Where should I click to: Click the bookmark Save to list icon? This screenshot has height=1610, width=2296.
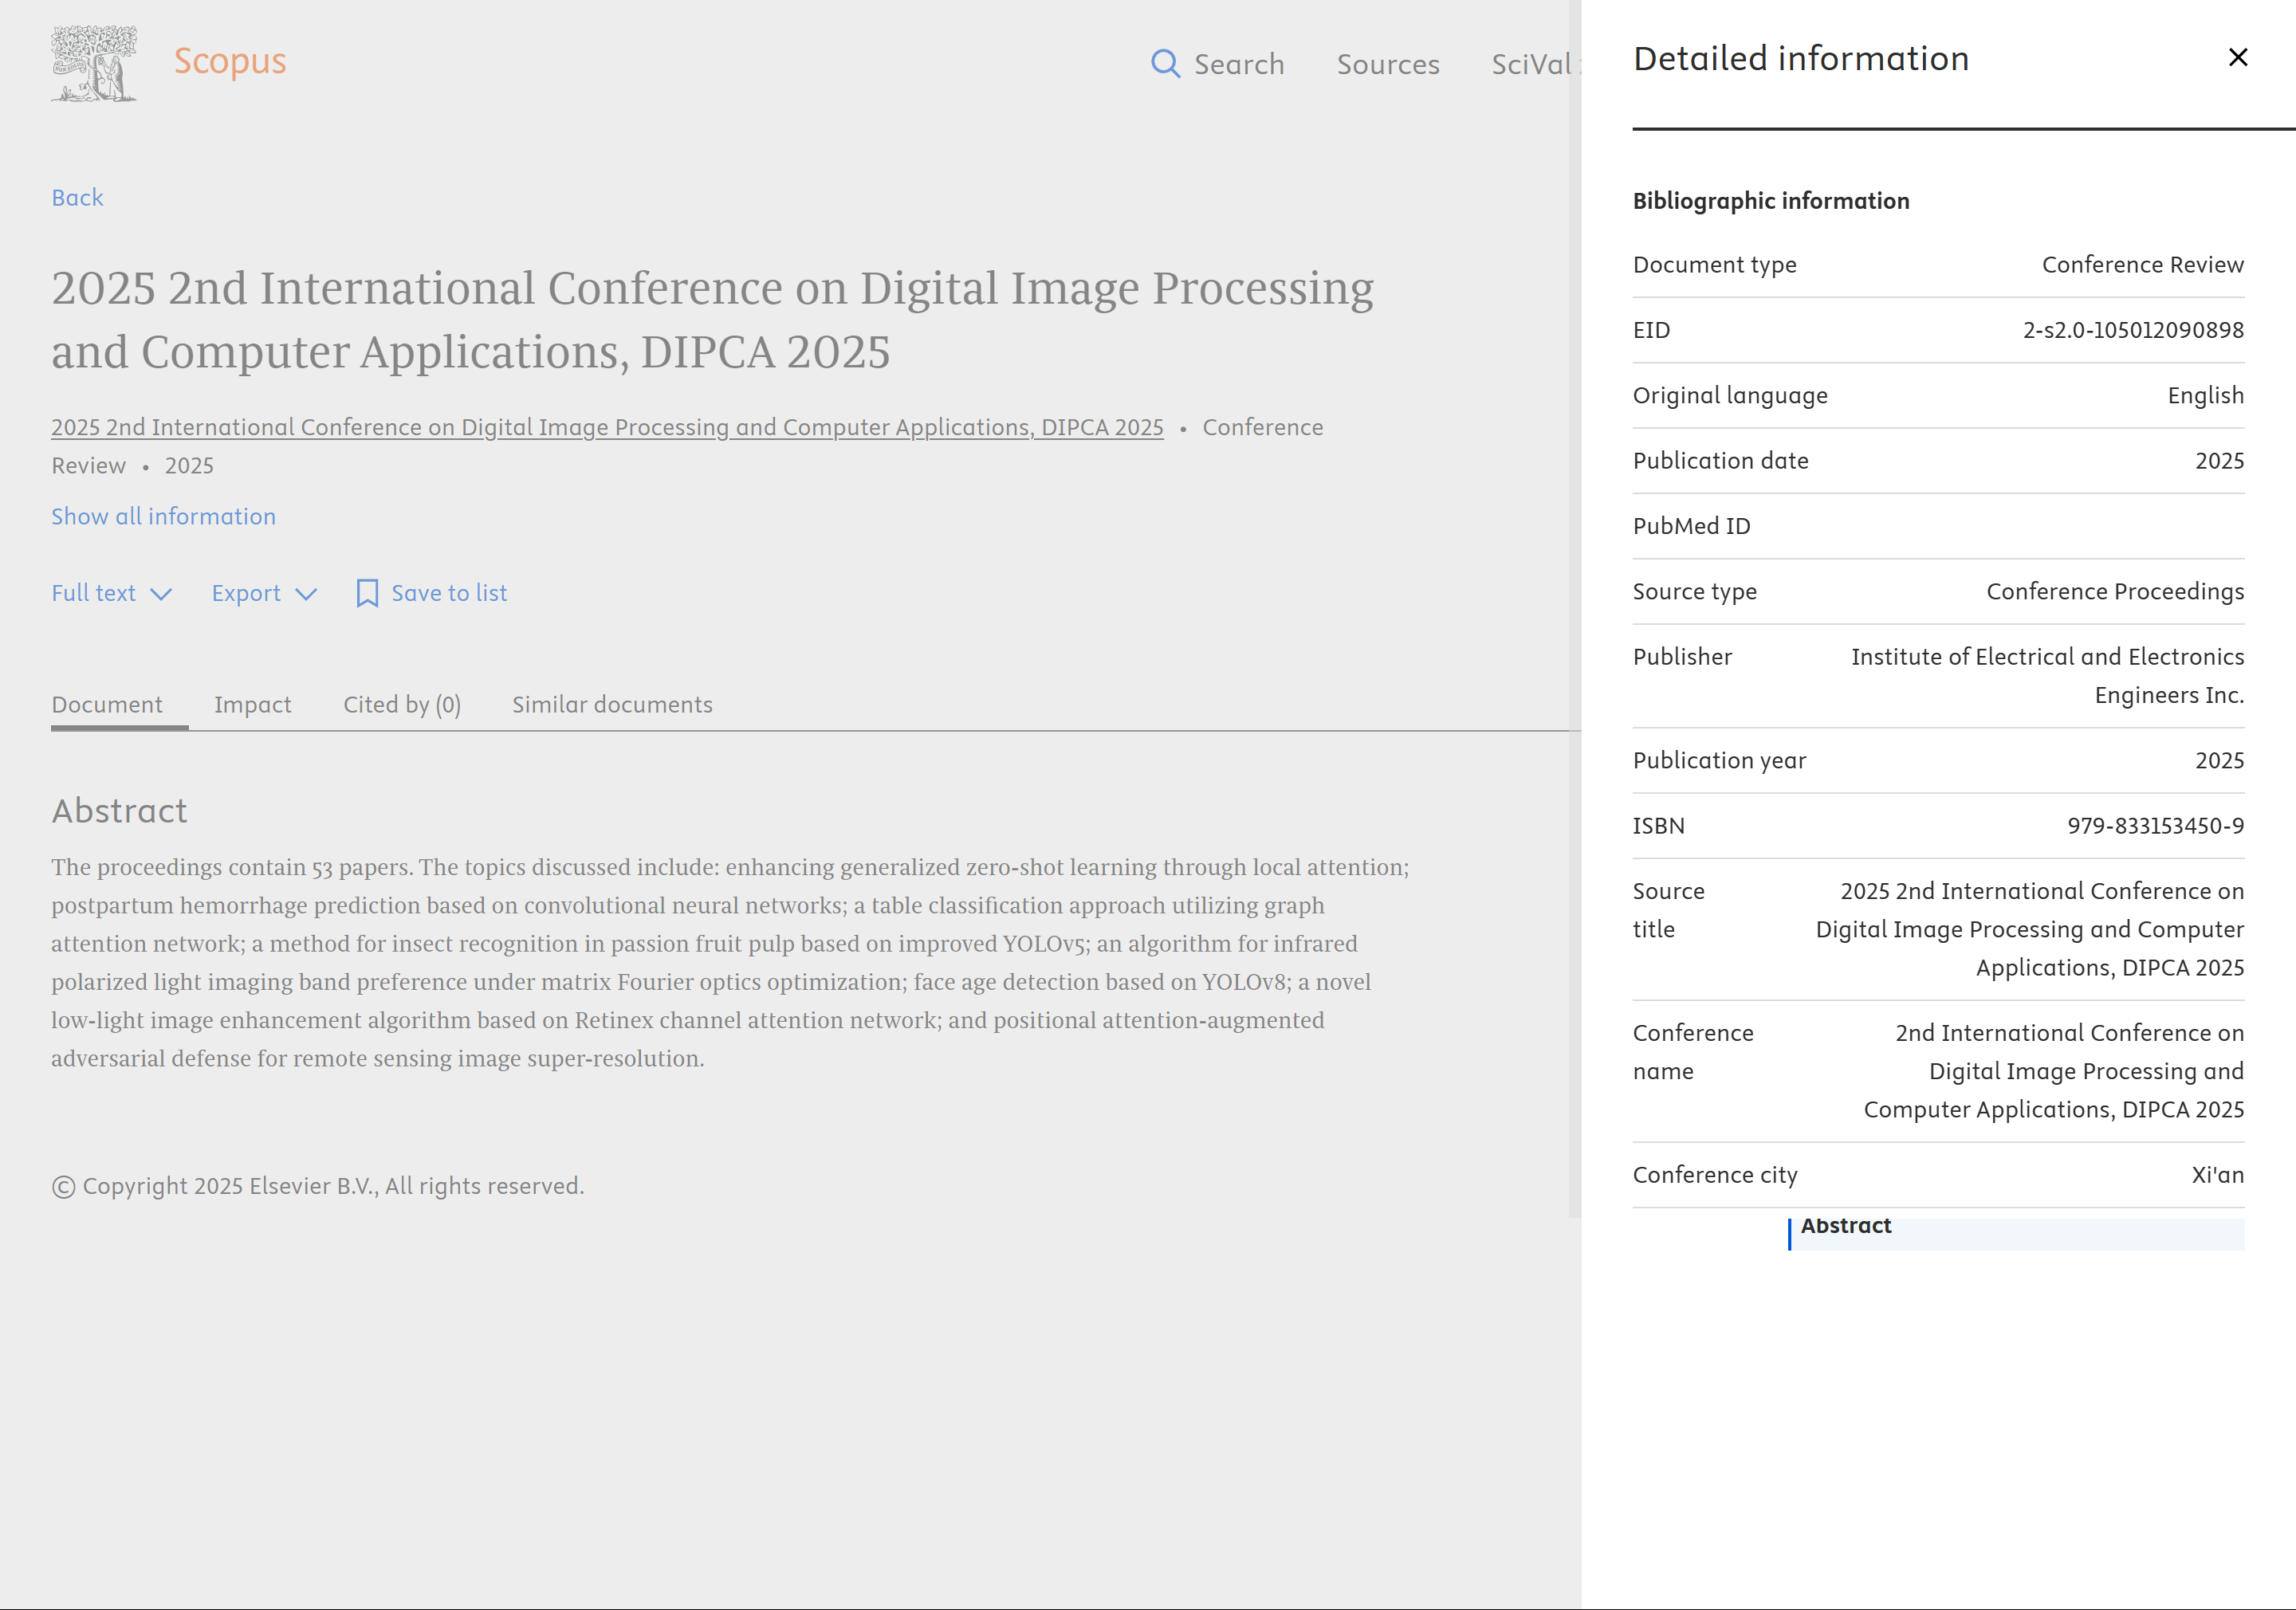pyautogui.click(x=367, y=593)
